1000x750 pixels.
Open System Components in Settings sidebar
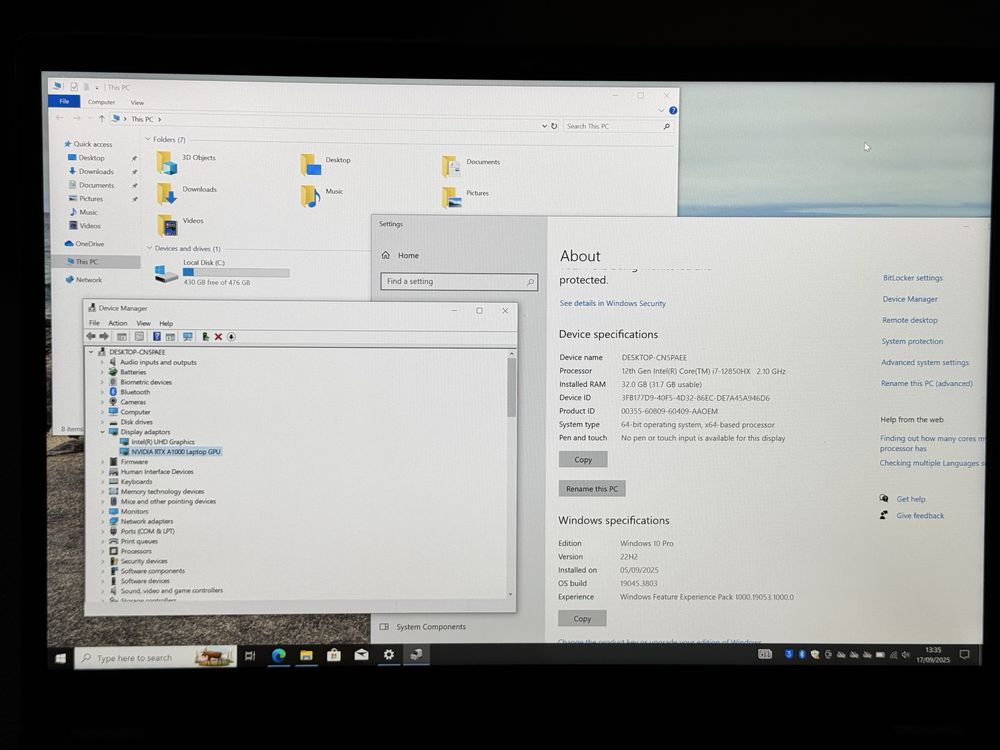[423, 627]
